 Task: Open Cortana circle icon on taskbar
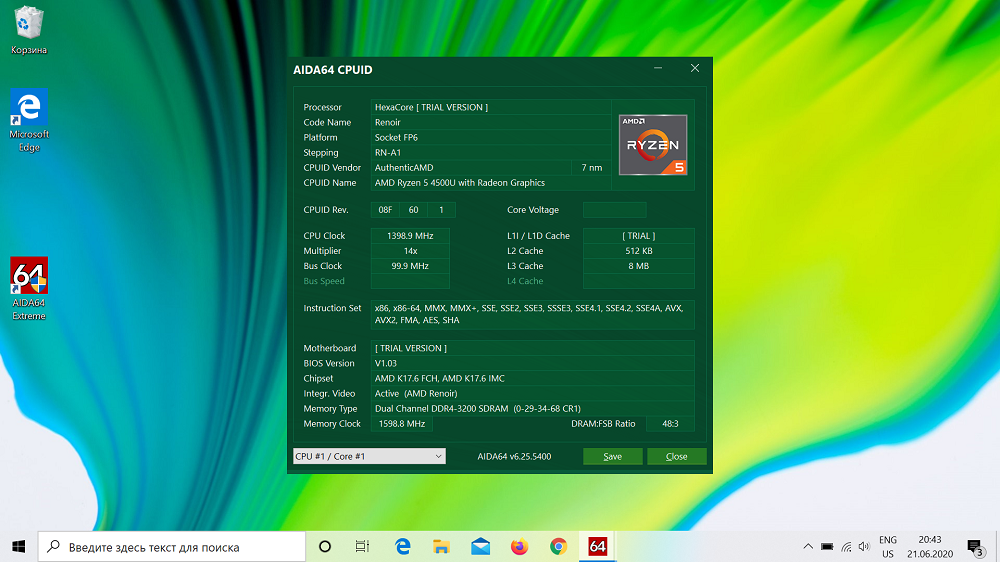325,547
